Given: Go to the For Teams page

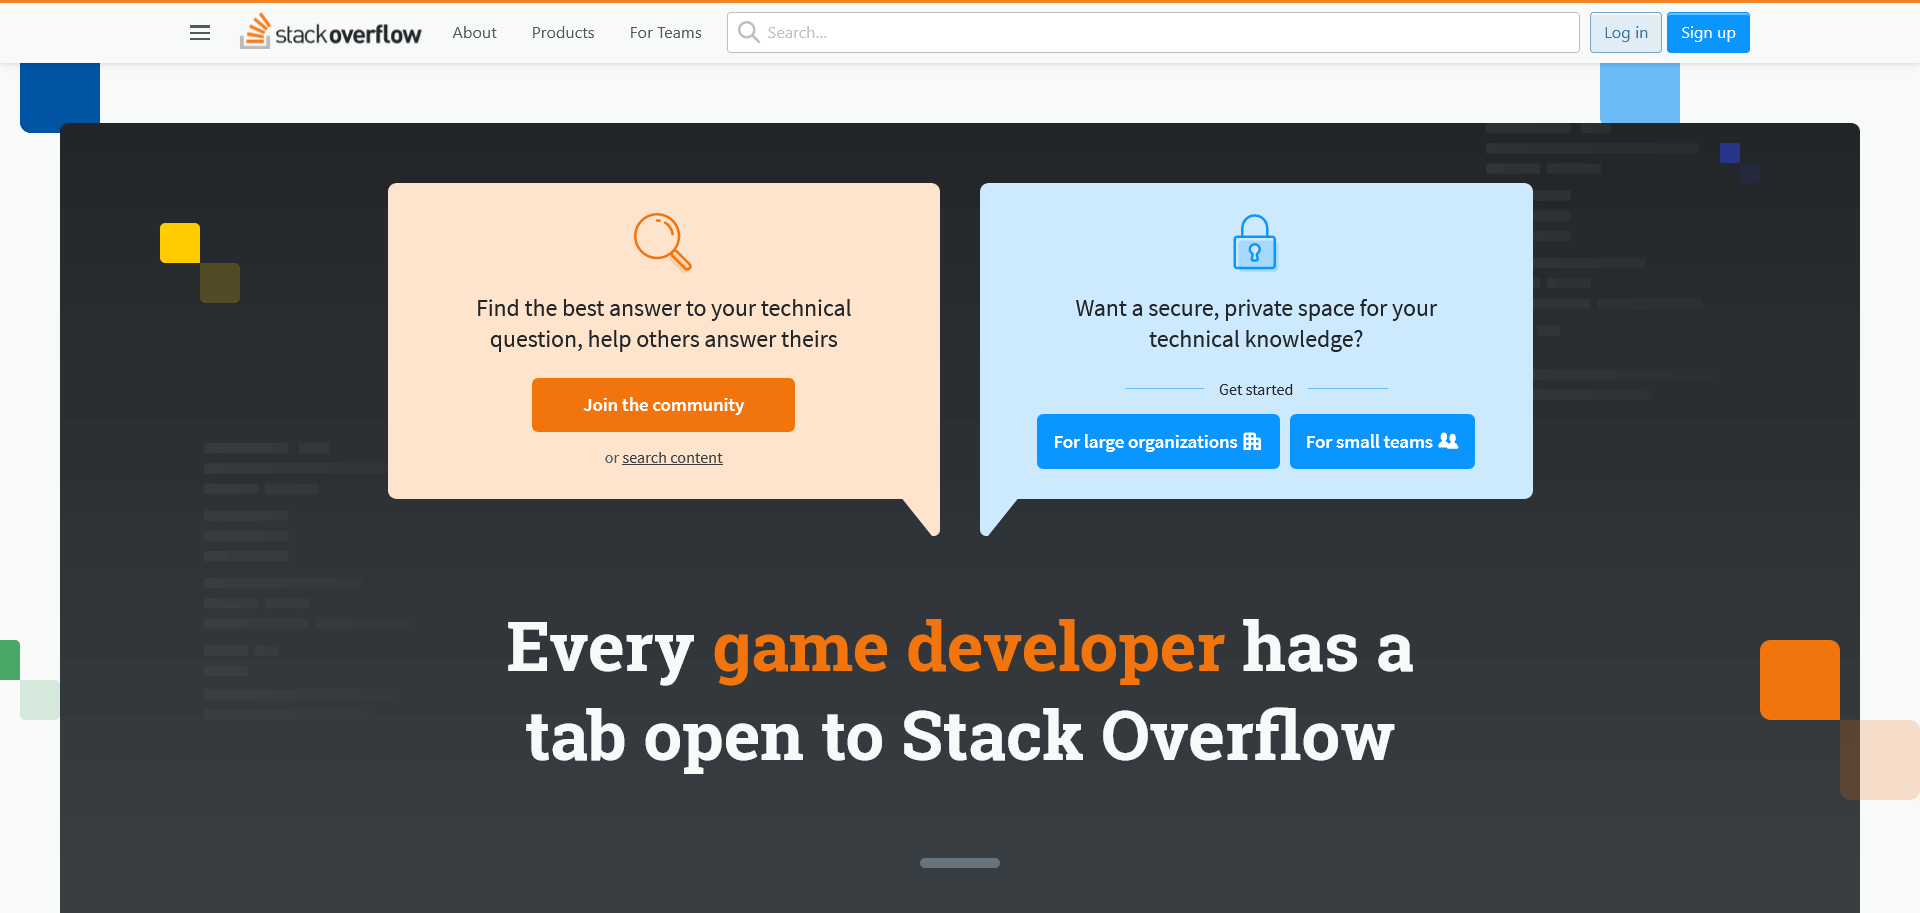Looking at the screenshot, I should pyautogui.click(x=665, y=33).
